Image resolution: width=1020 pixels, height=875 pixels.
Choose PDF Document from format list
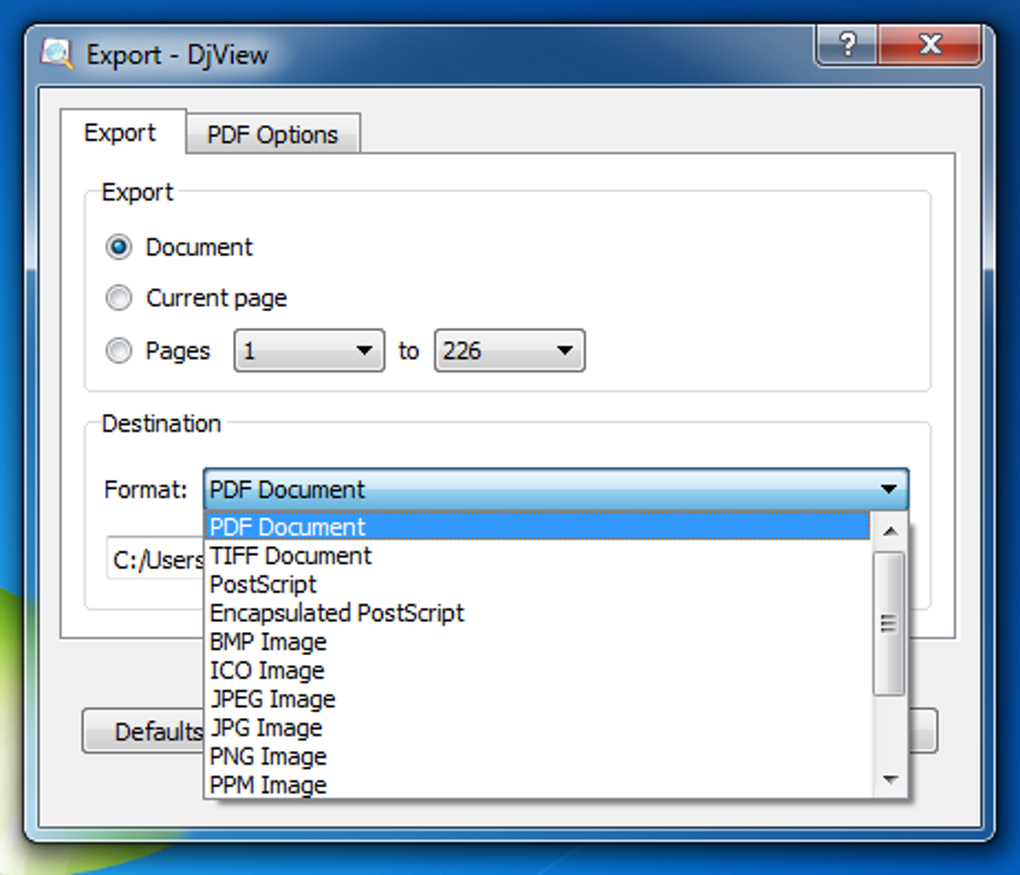[x=537, y=527]
